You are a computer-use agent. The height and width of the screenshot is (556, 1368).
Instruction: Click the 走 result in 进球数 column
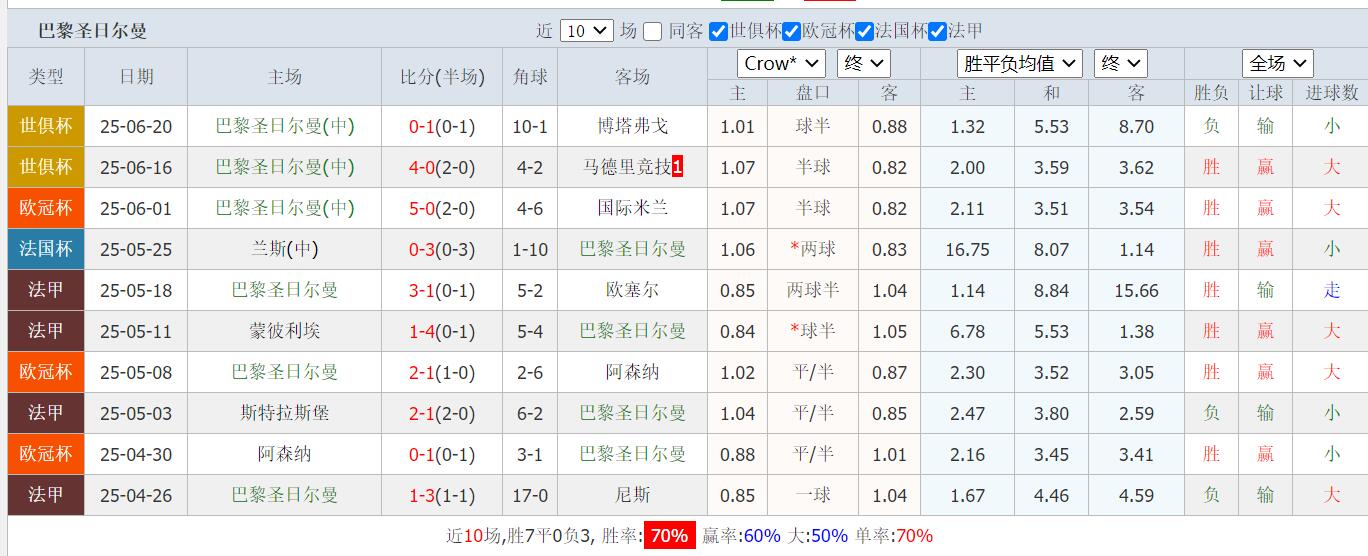coord(1332,290)
